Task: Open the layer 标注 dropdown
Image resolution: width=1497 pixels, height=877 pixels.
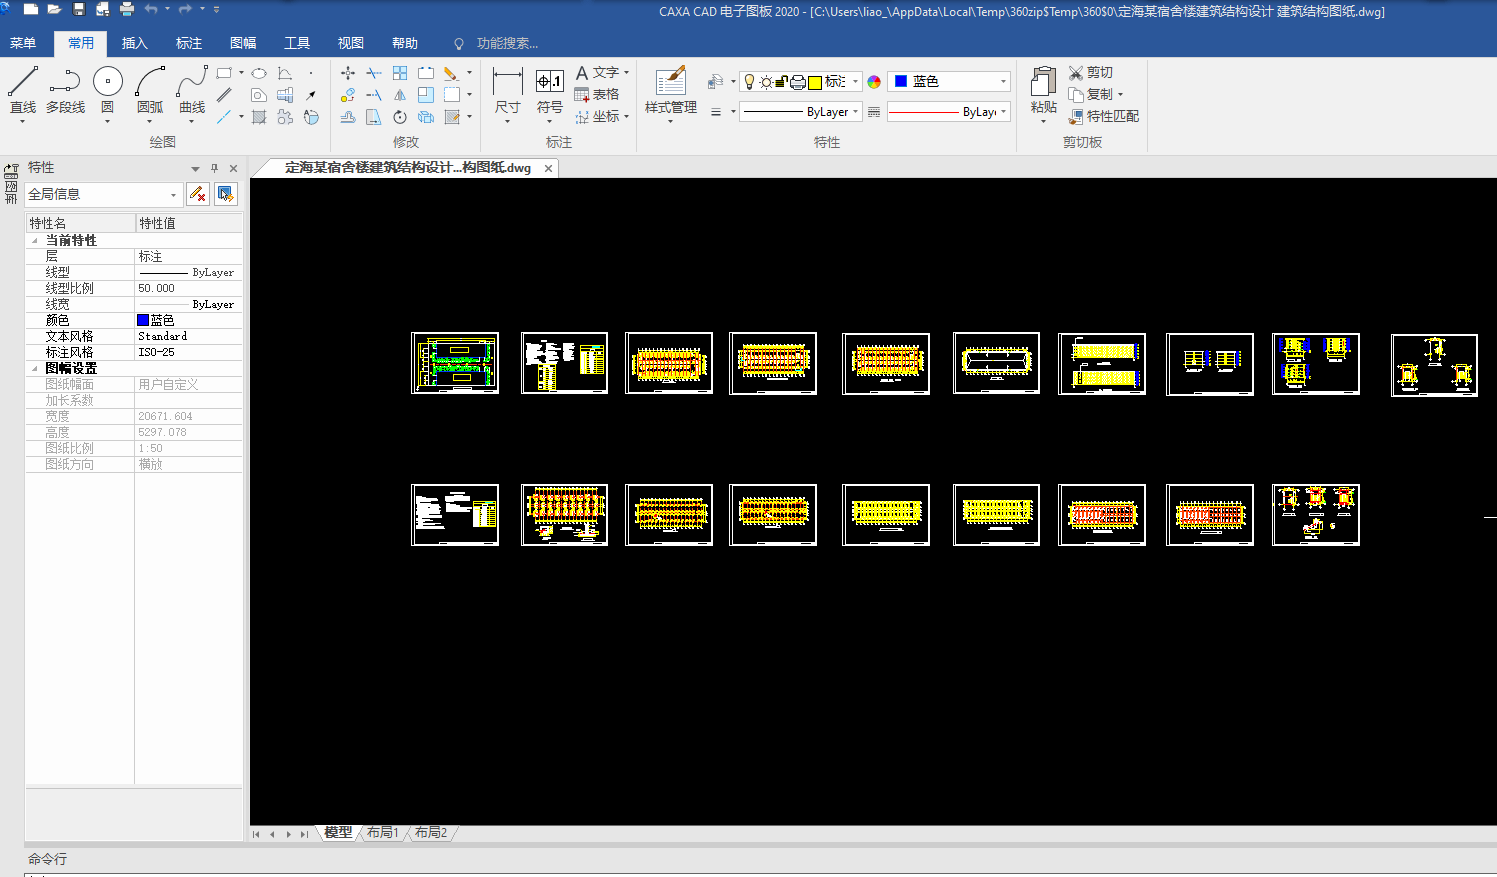Action: point(856,82)
